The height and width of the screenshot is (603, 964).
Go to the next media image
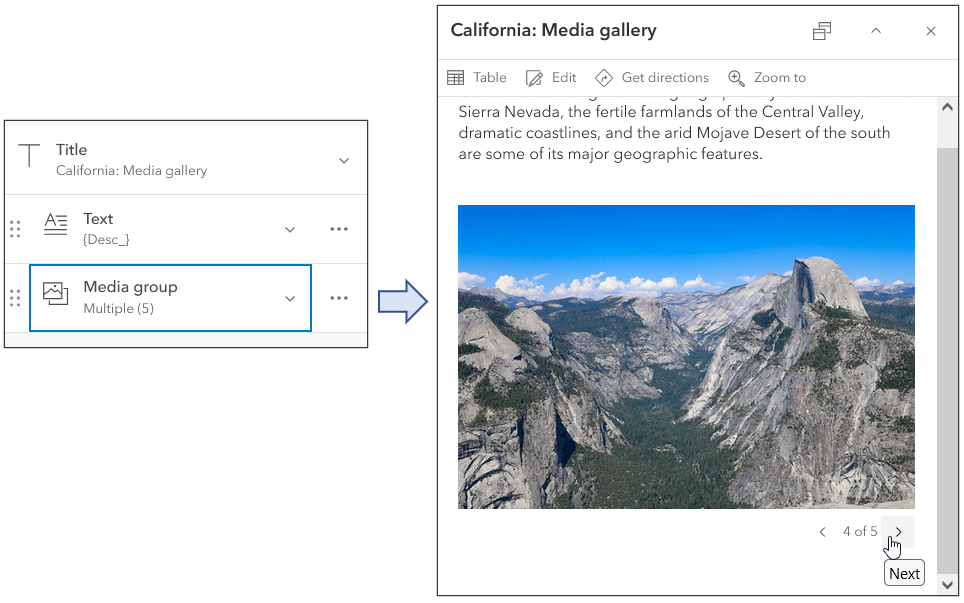[x=898, y=532]
